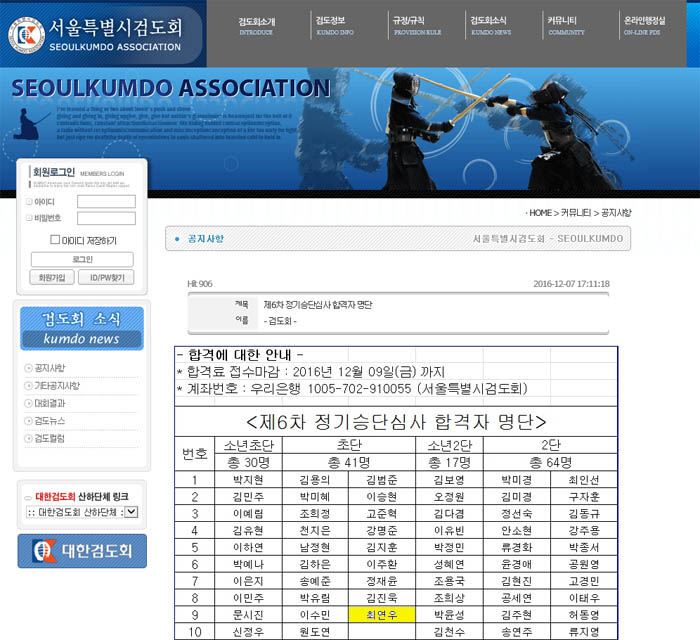Open the 검도회소개 INTRODUCE menu

pos(256,26)
